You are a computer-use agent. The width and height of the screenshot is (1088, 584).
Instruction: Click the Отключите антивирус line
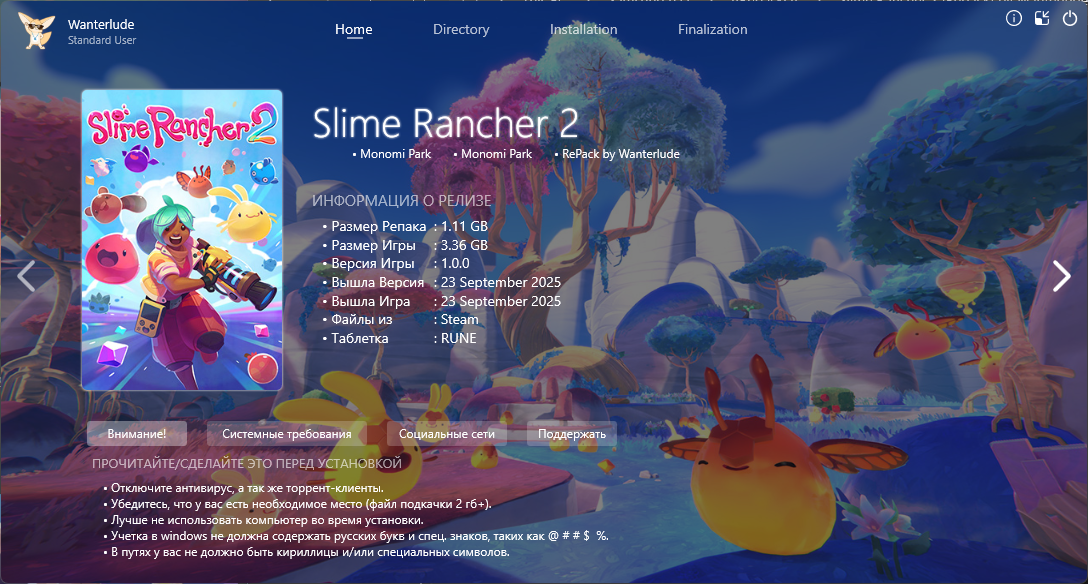(x=247, y=488)
